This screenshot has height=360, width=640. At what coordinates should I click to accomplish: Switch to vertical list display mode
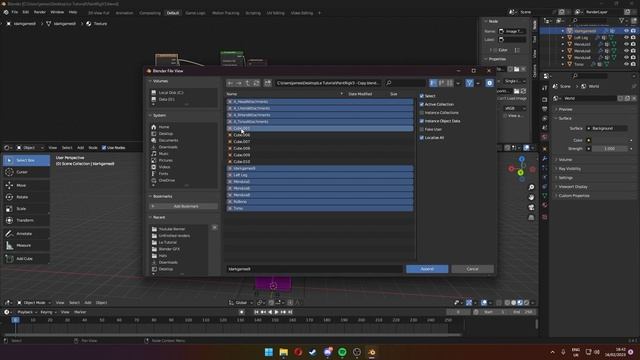pyautogui.click(x=433, y=83)
